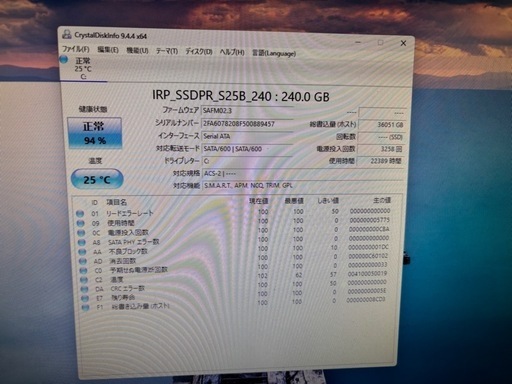Screen dimensions: 512x384
Task: Click the 現在値 column header
Action: click(x=259, y=201)
